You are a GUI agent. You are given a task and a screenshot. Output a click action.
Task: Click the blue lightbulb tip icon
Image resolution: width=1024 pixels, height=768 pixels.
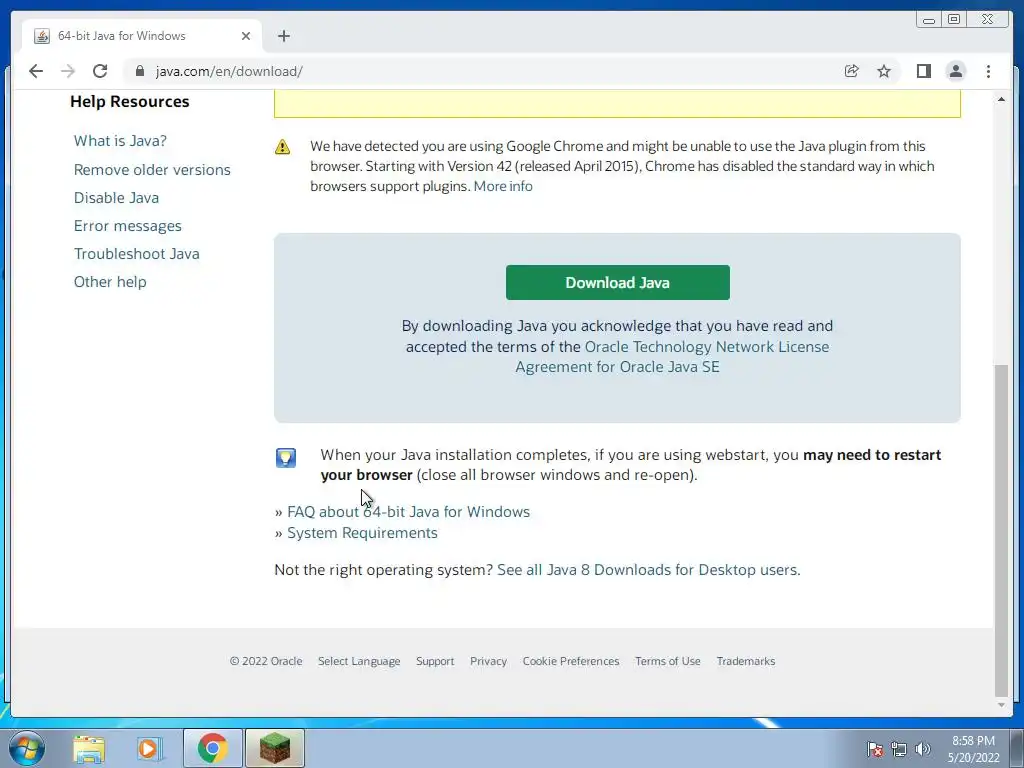pos(286,458)
